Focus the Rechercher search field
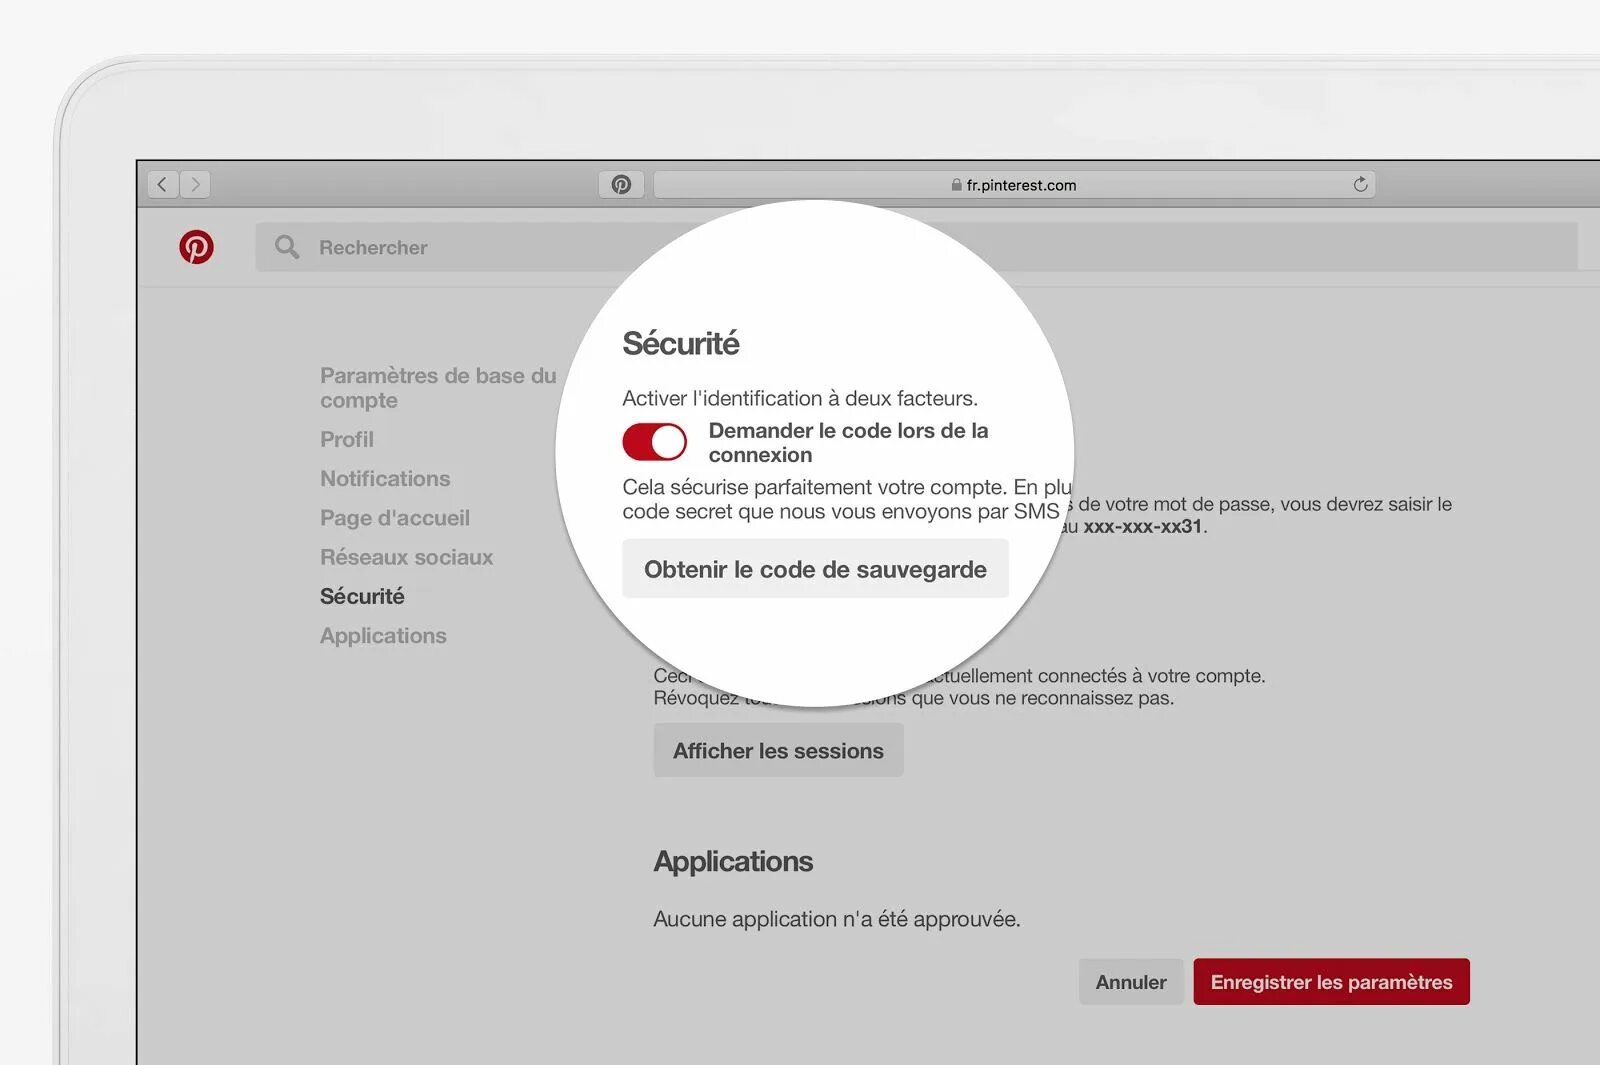The image size is (1600, 1065). tap(916, 247)
